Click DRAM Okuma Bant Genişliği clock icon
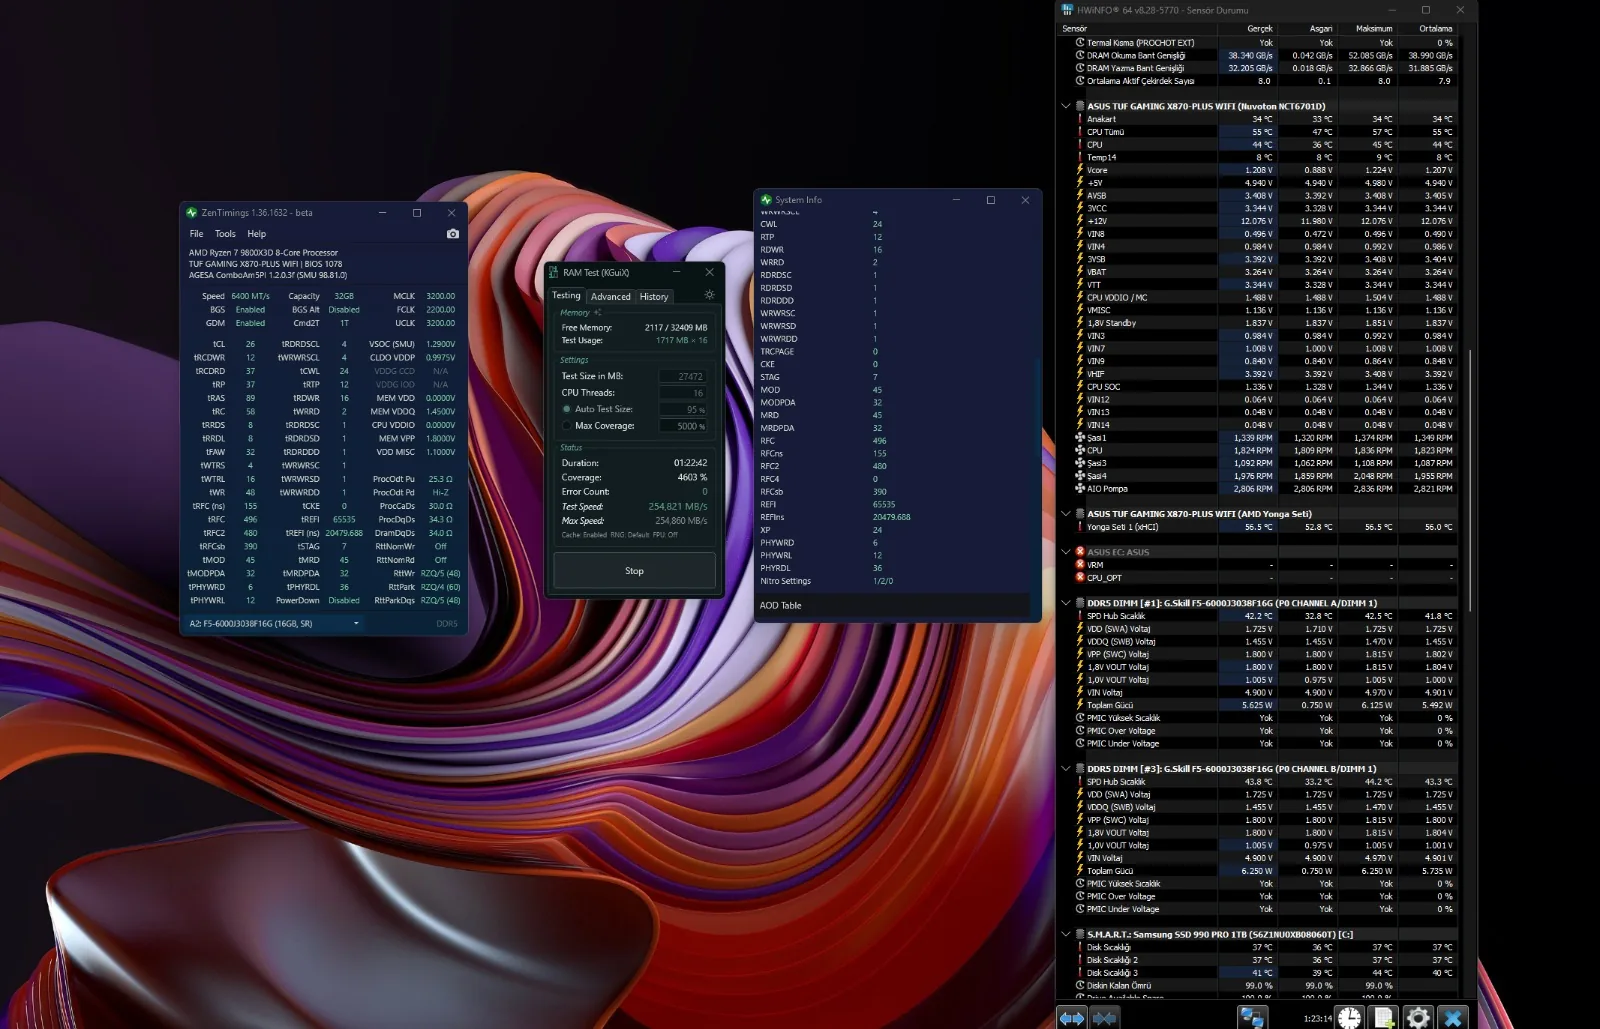Image resolution: width=1600 pixels, height=1029 pixels. point(1080,55)
